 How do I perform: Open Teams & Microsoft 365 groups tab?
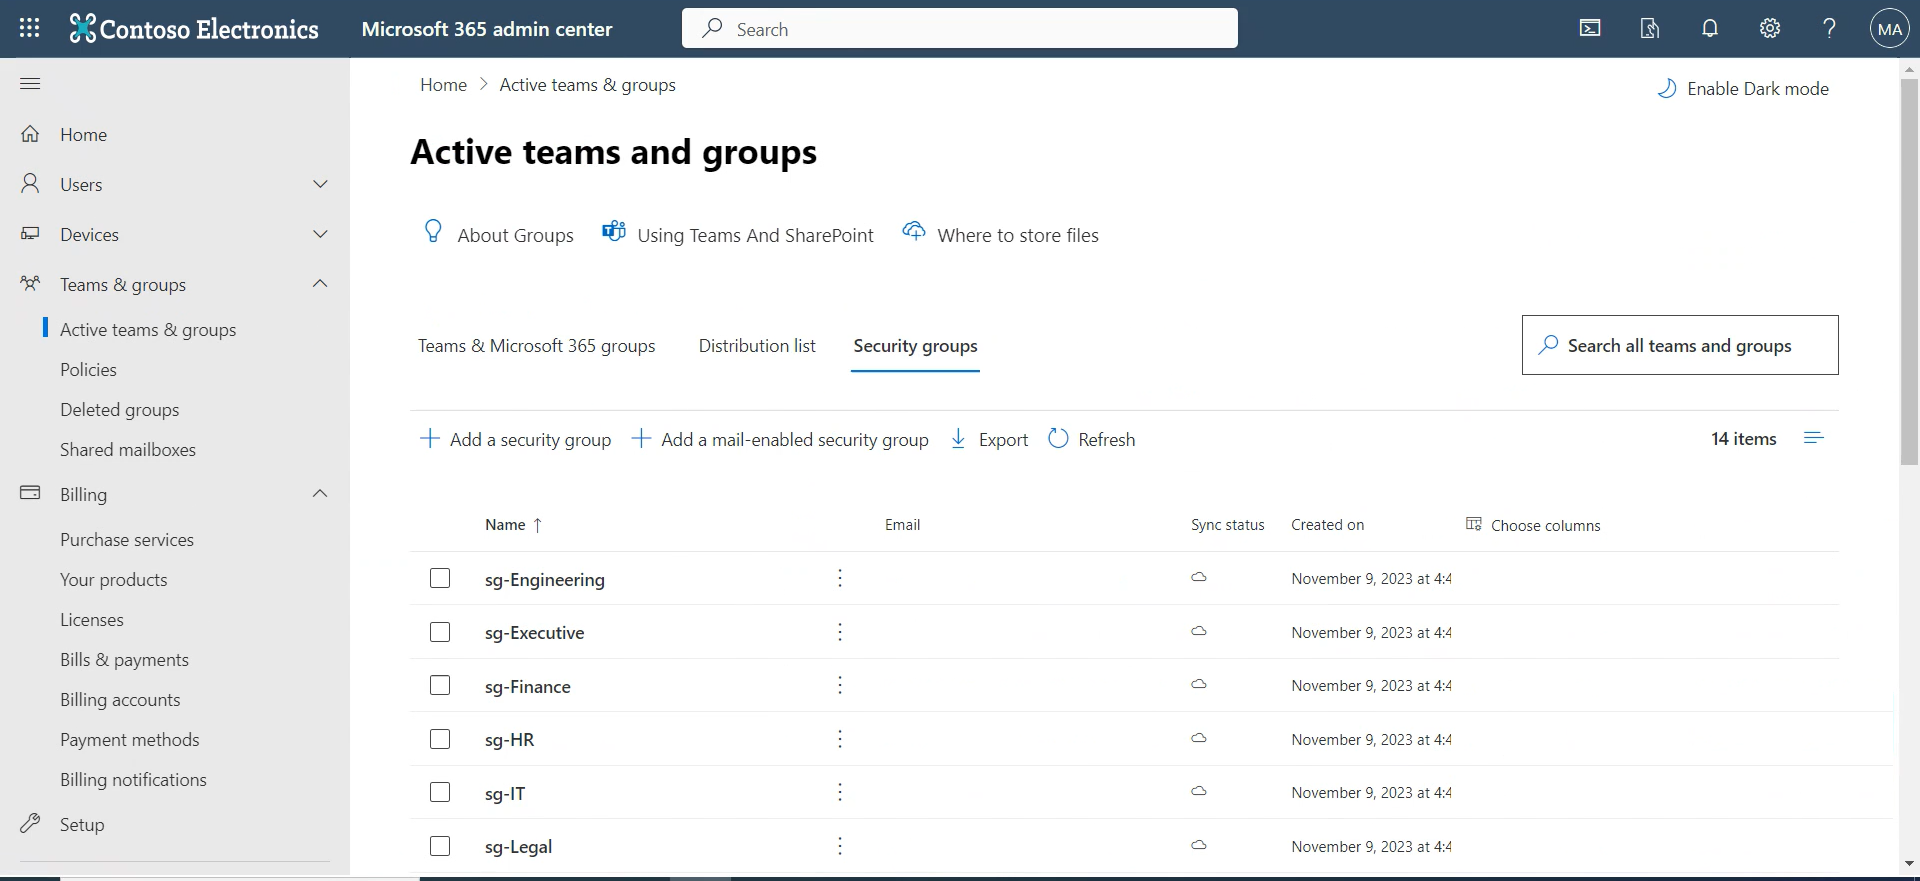(536, 346)
